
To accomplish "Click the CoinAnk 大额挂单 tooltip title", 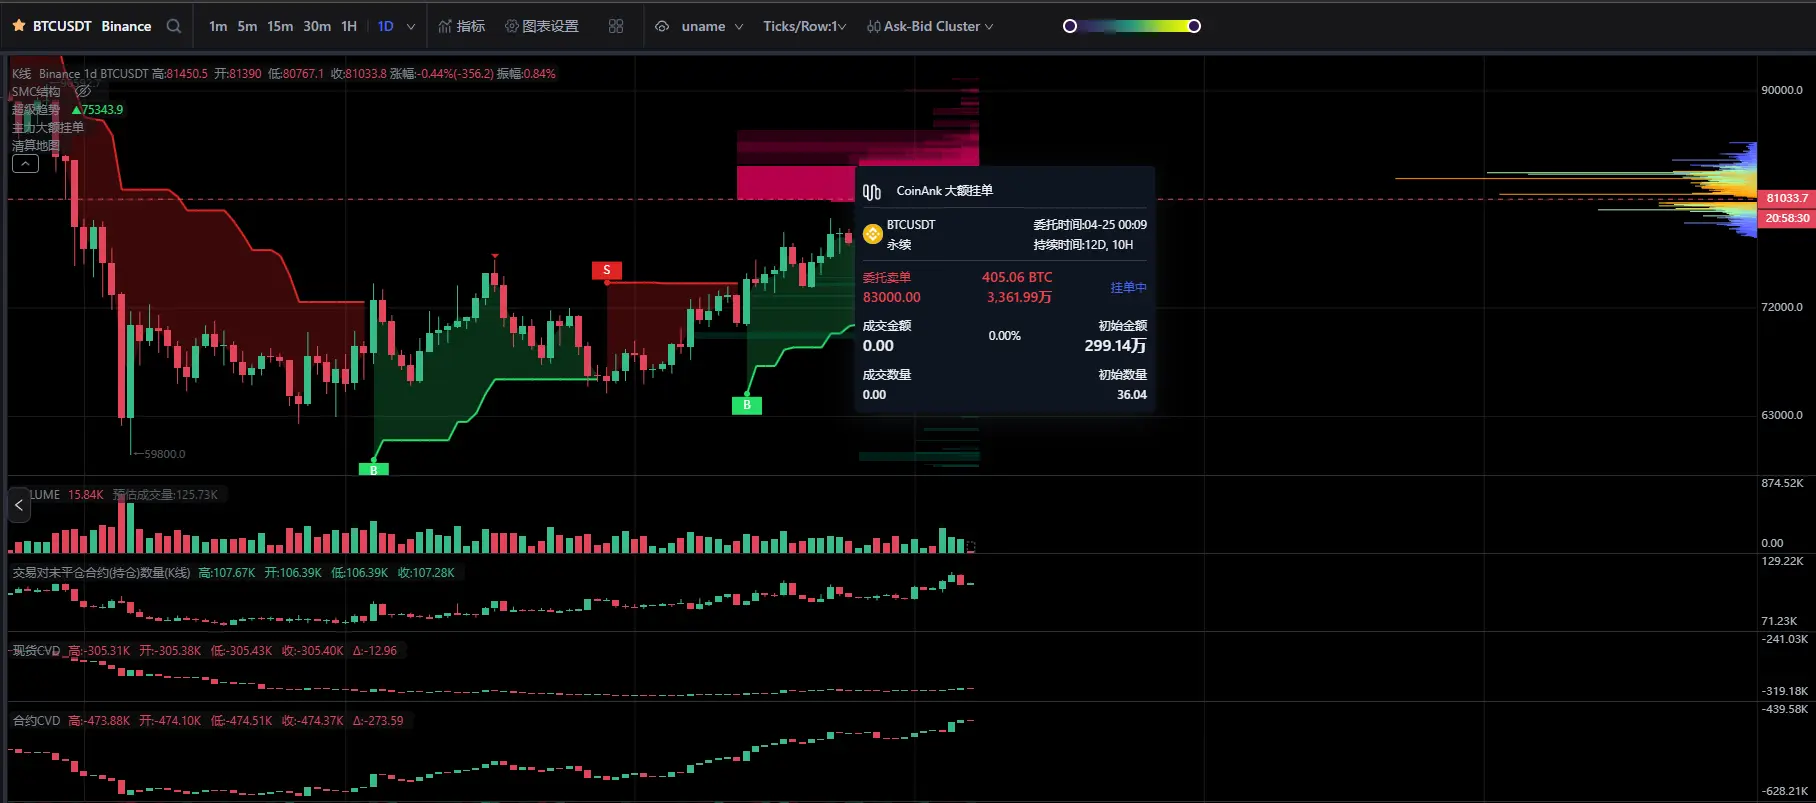I will click(944, 191).
